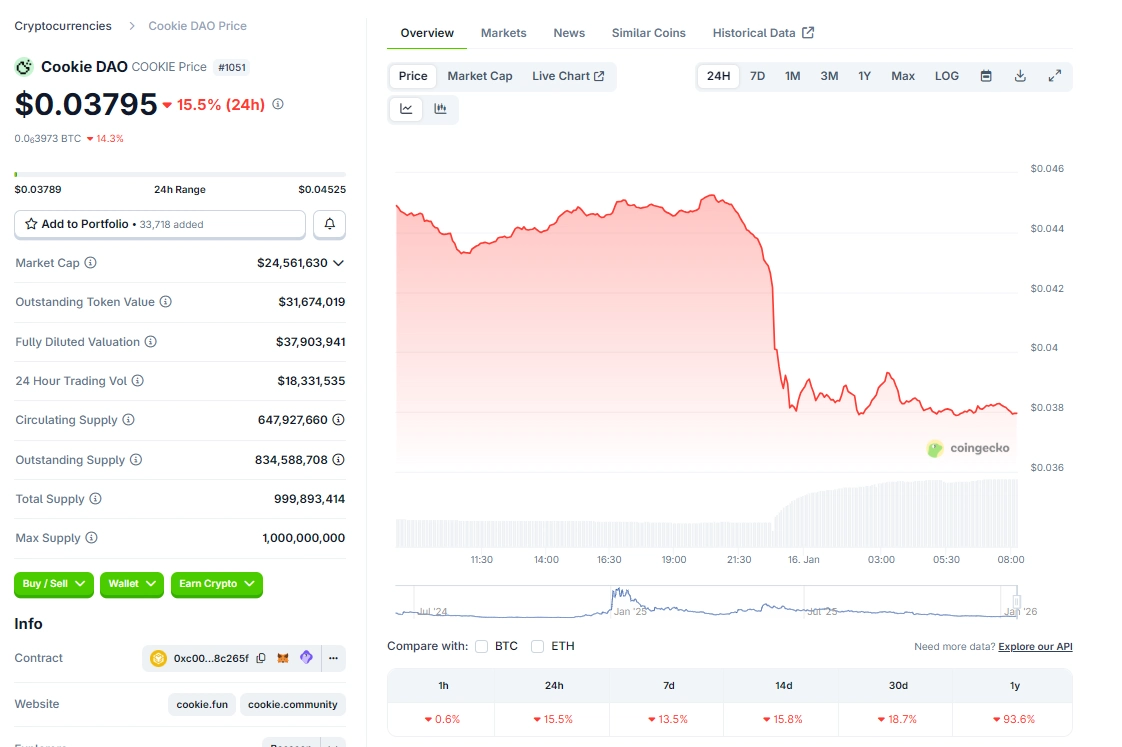This screenshot has width=1122, height=747.
Task: Enable the ETH comparison checkbox
Action: tap(538, 647)
